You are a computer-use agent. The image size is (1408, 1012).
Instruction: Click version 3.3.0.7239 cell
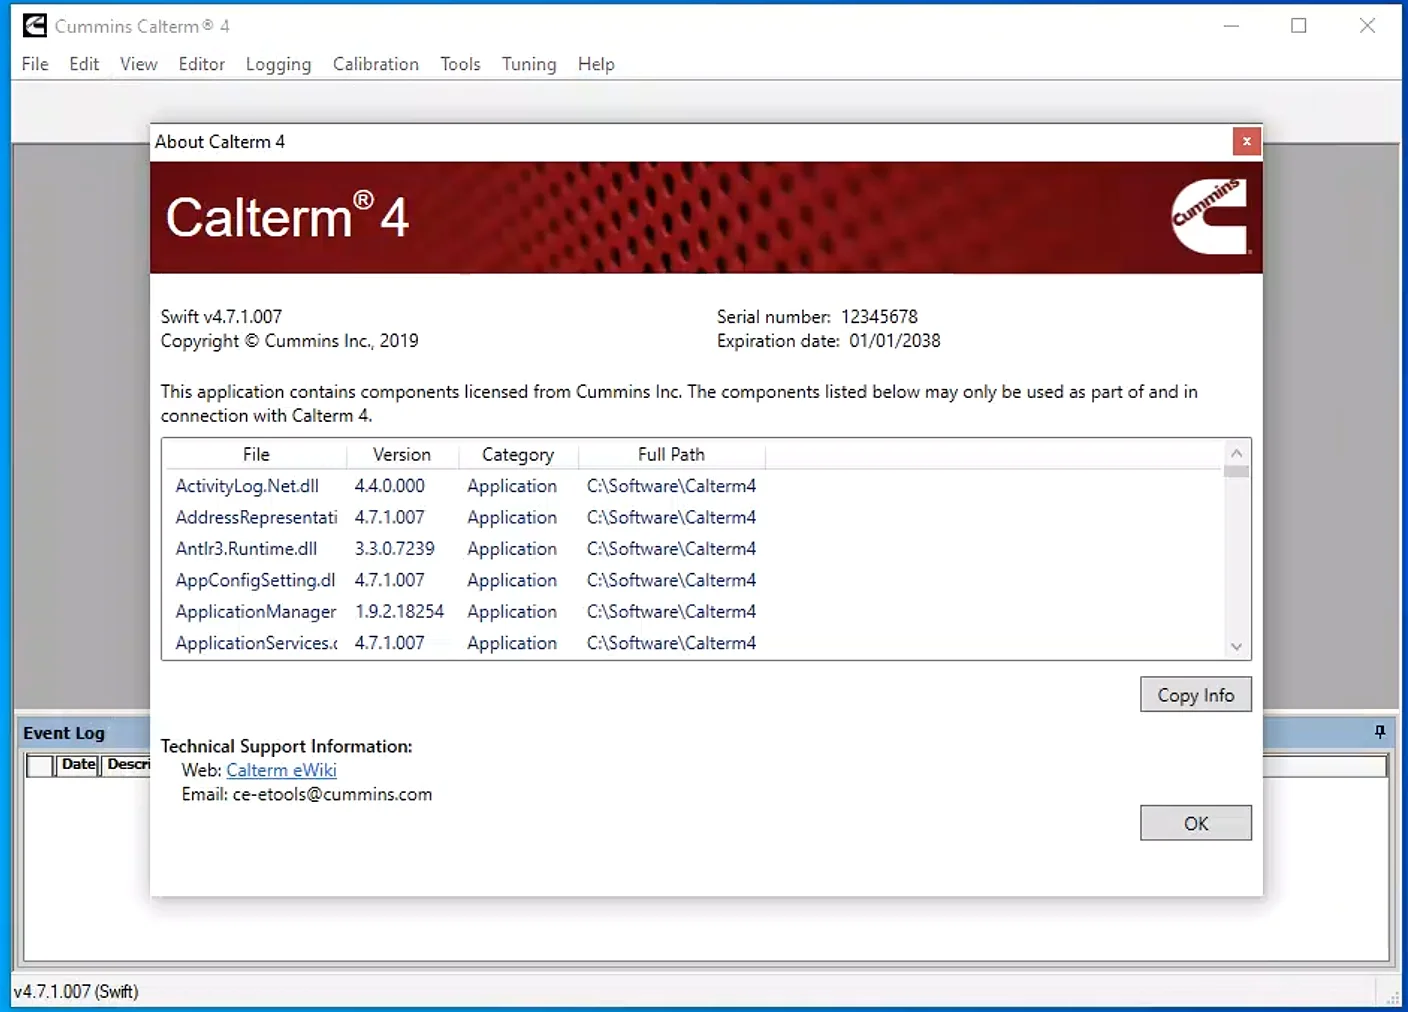pyautogui.click(x=395, y=549)
